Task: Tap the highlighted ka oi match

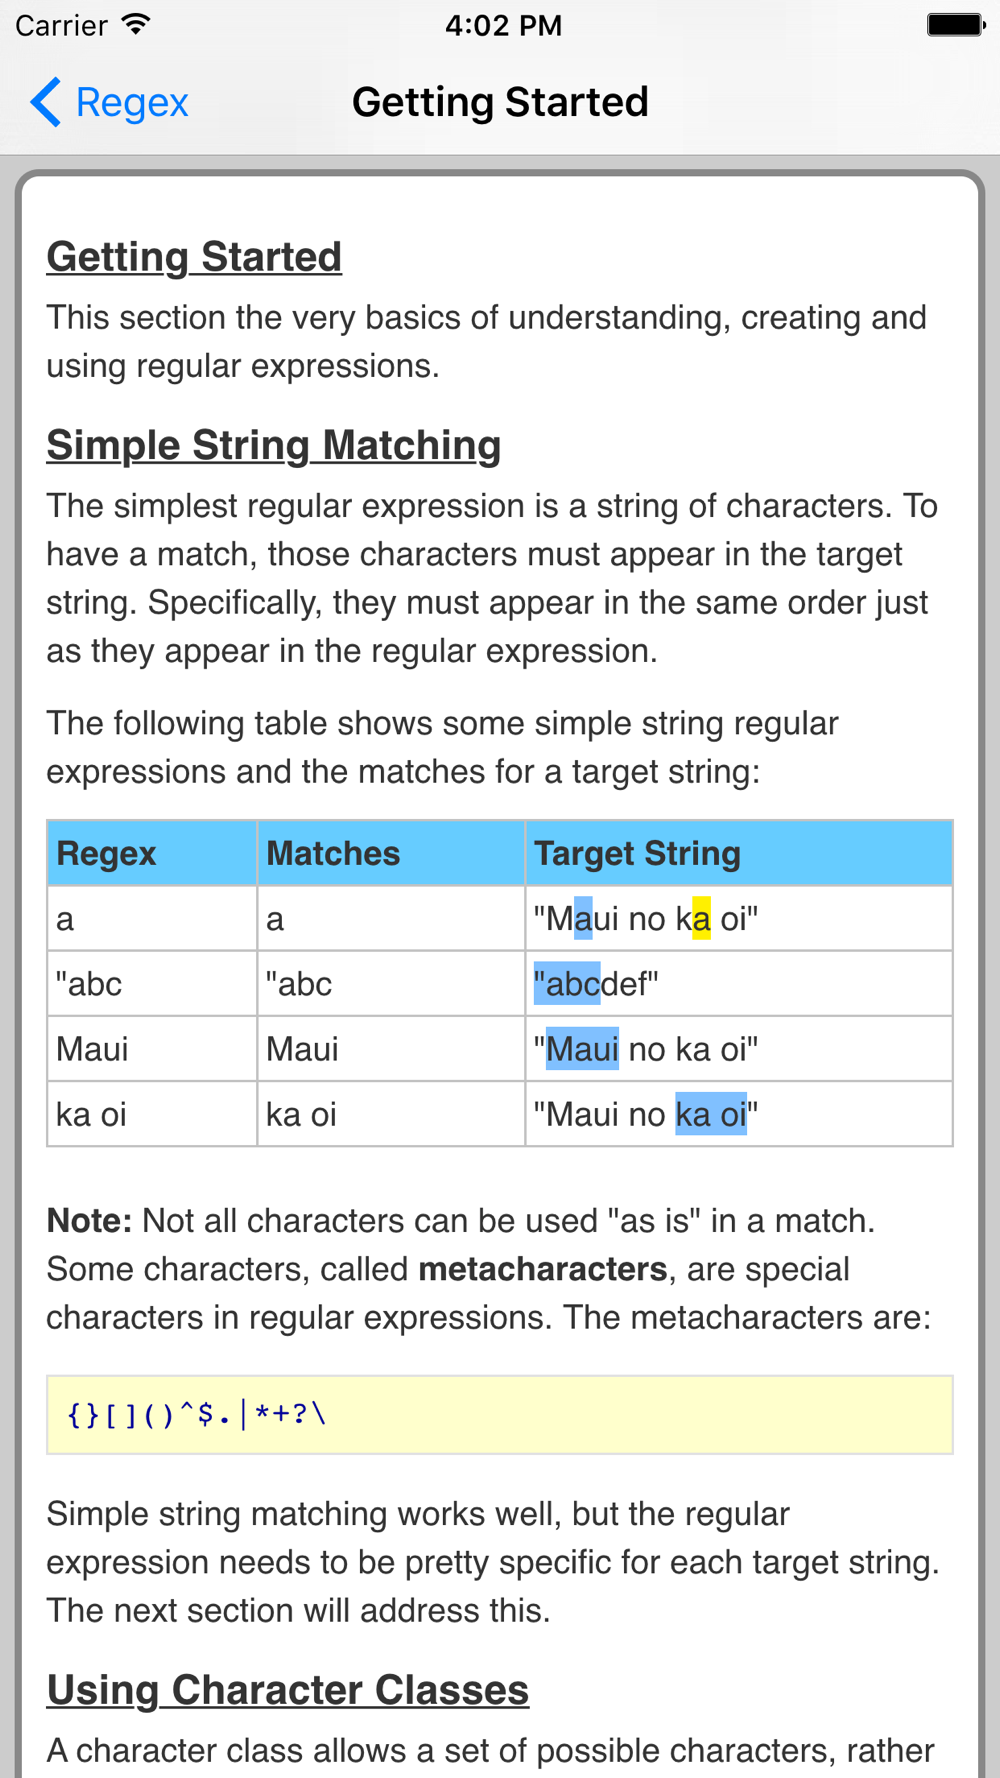Action: [711, 1114]
